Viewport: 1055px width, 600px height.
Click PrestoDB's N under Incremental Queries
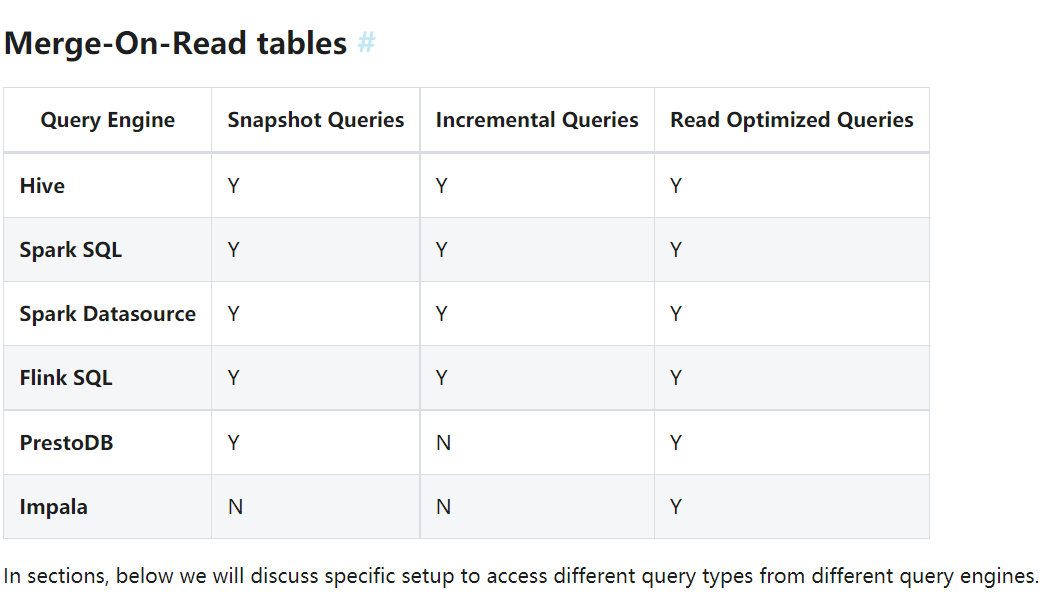(443, 443)
